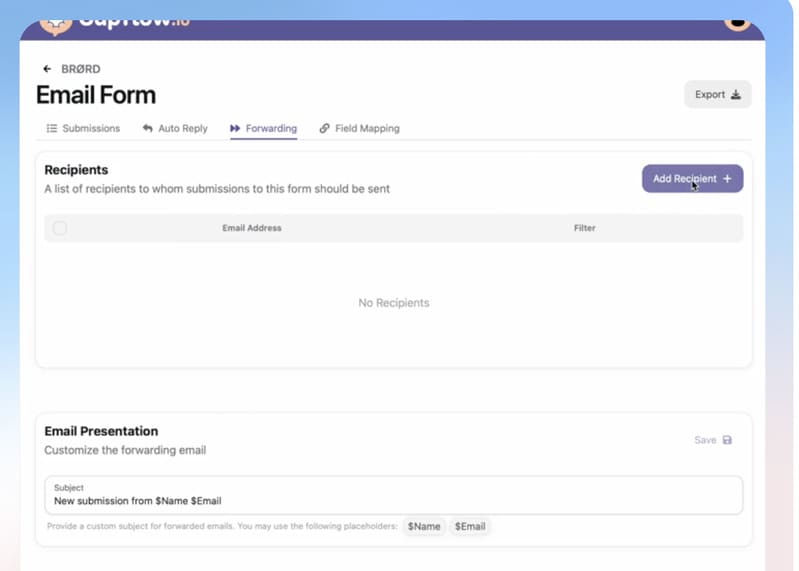
Task: Open the user avatar menu
Action: (737, 23)
